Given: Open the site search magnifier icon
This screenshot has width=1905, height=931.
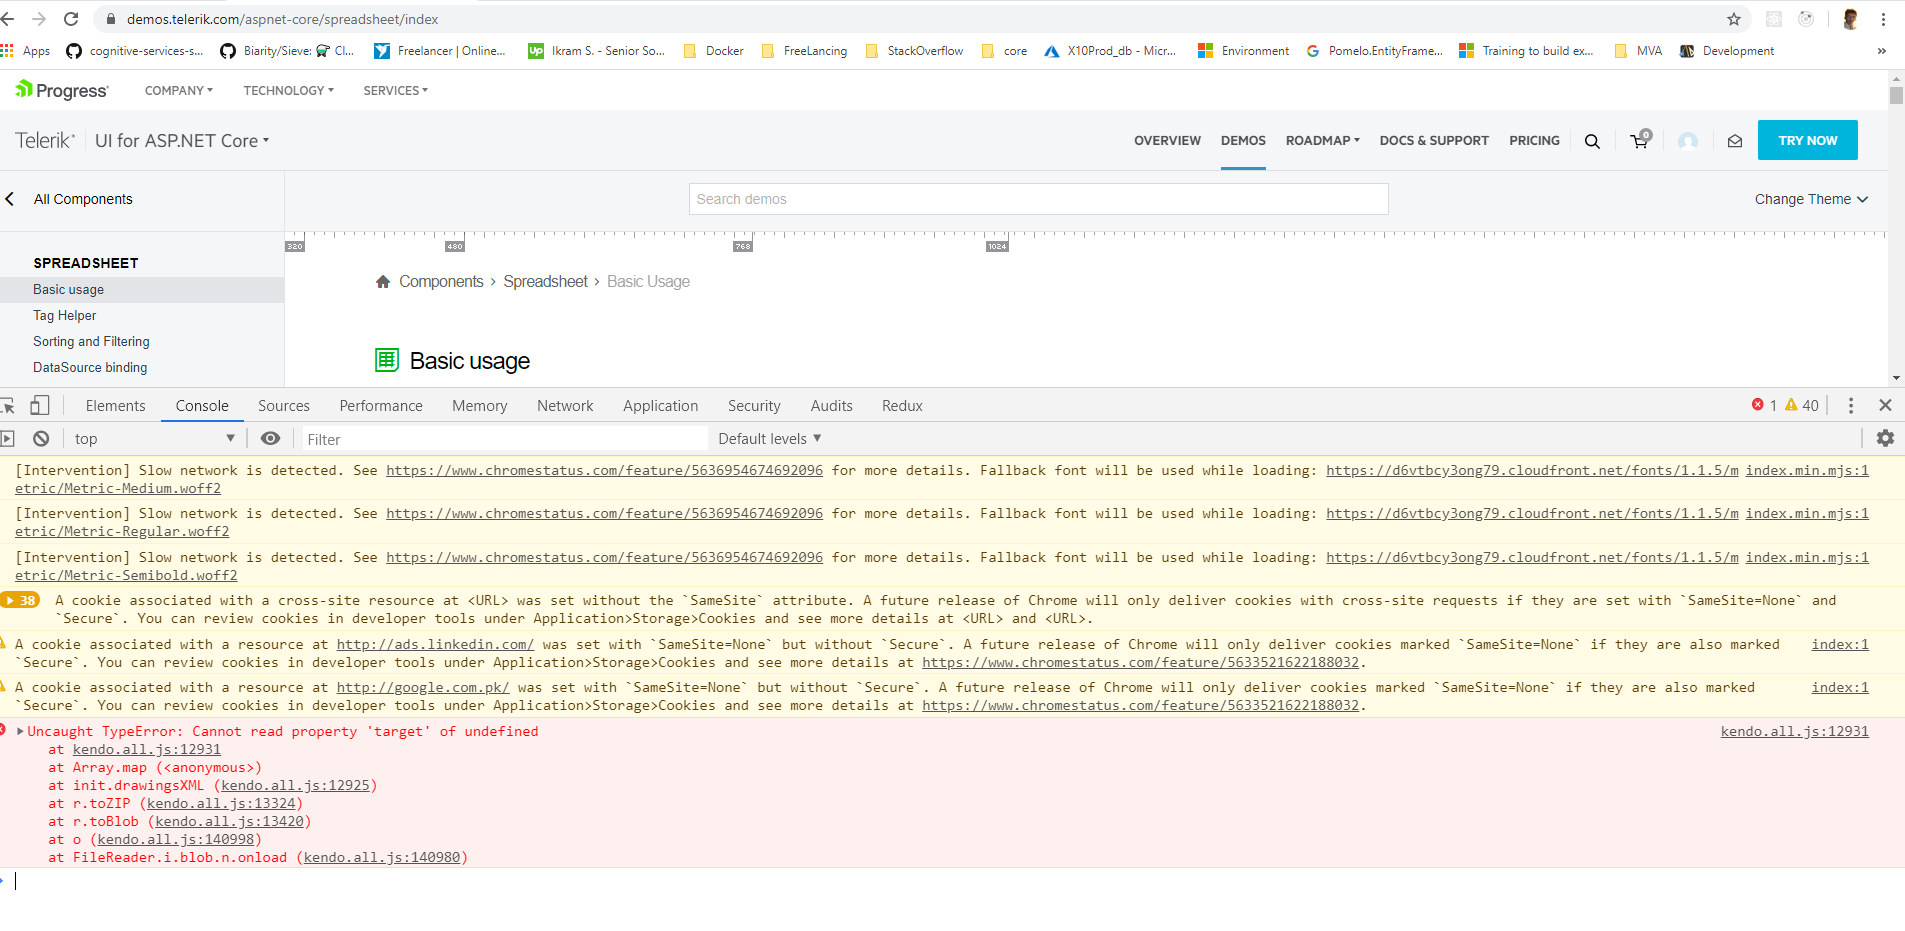Looking at the screenshot, I should [x=1592, y=141].
